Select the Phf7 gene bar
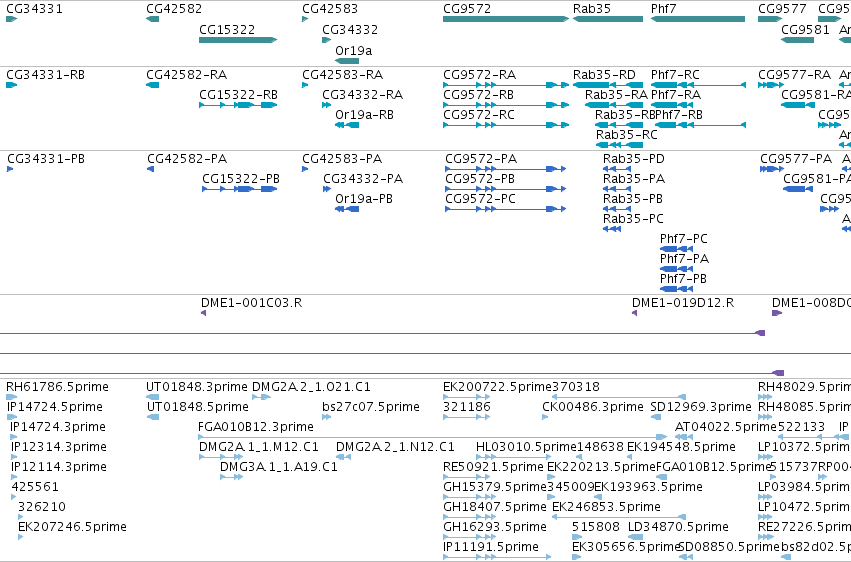Image resolution: width=851 pixels, height=562 pixels. (x=698, y=19)
